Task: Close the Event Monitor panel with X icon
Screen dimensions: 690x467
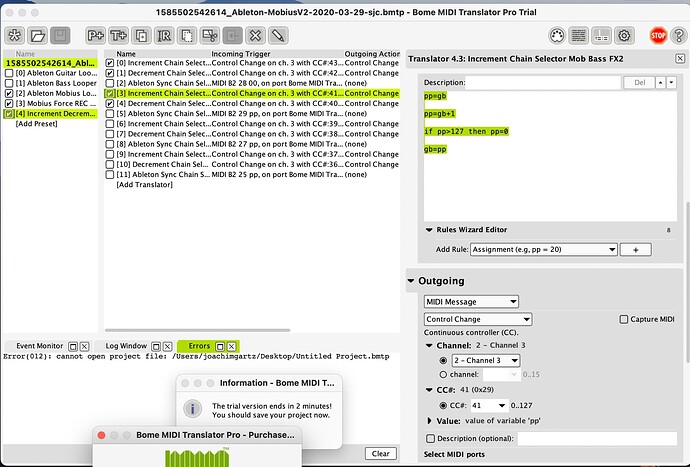Action: (84, 346)
